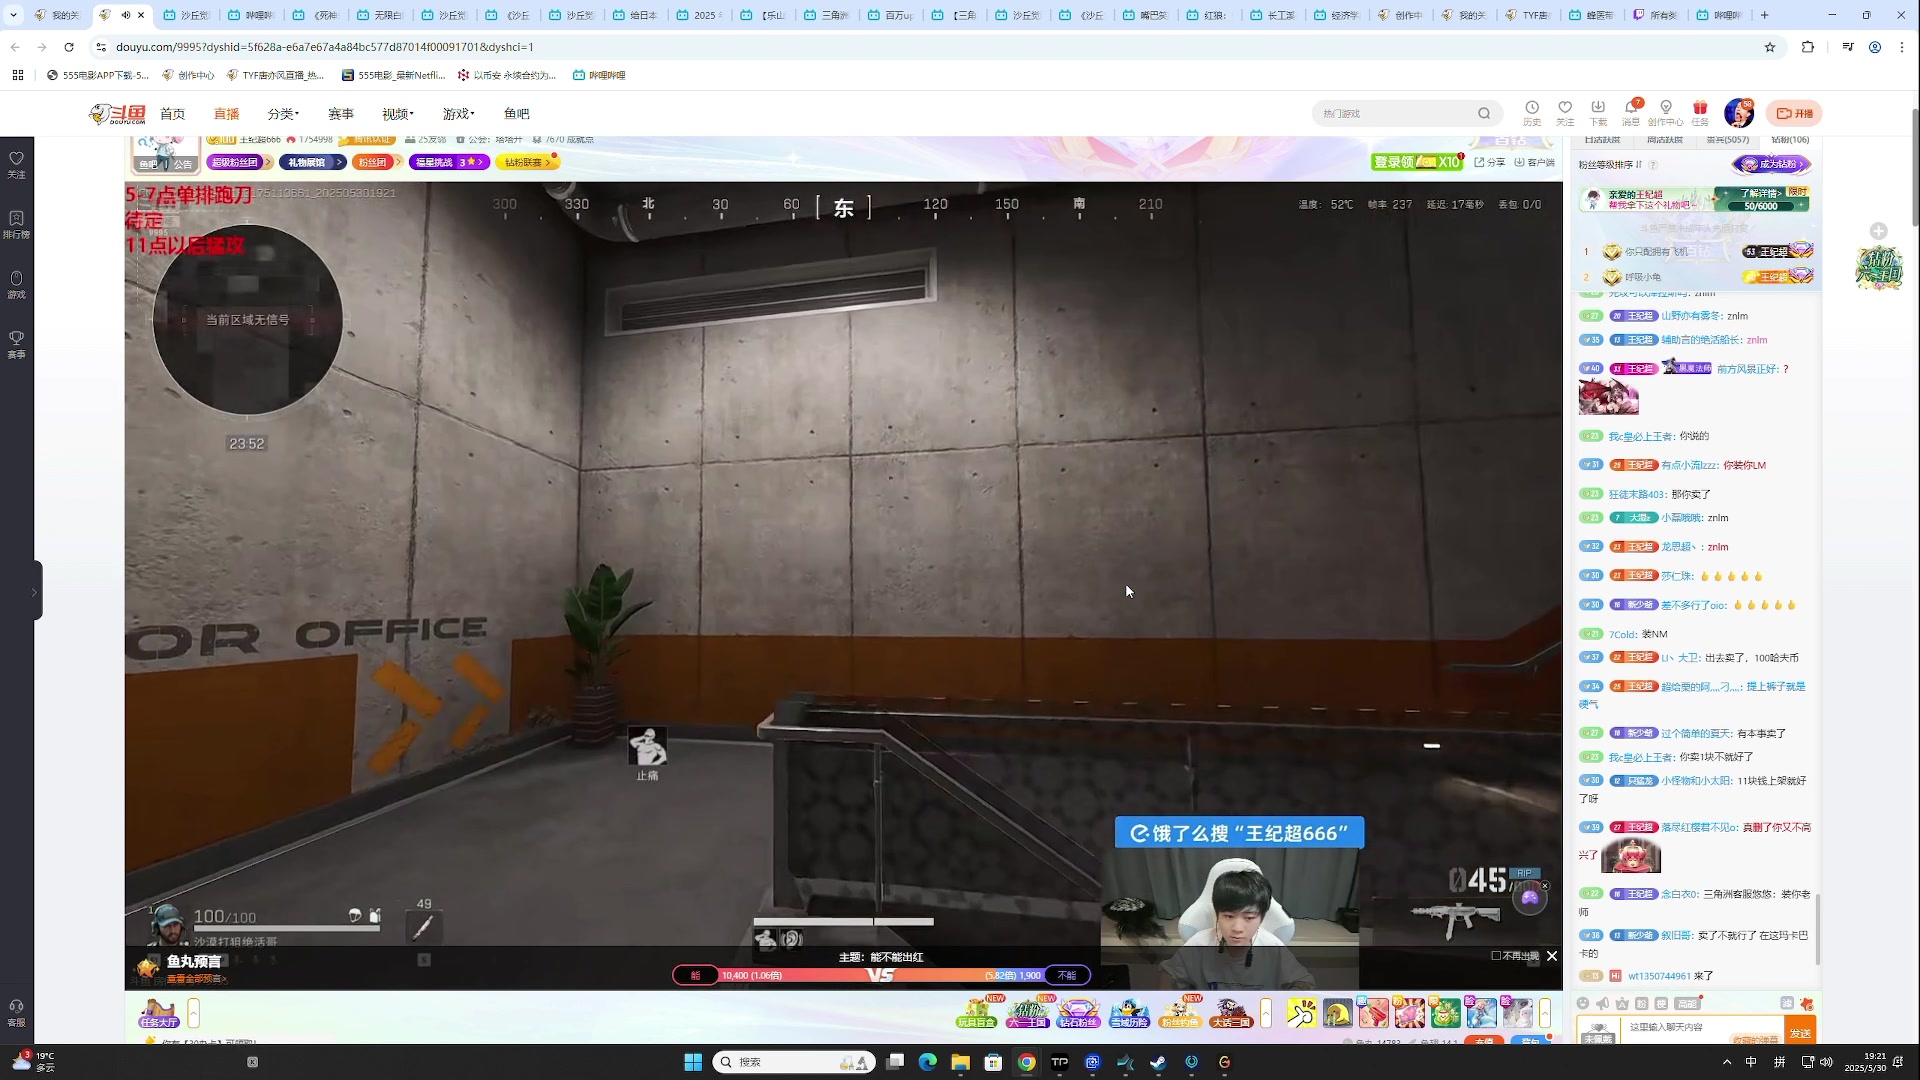Click the chat input field
This screenshot has height=1080, width=1920.
coord(1700,1028)
